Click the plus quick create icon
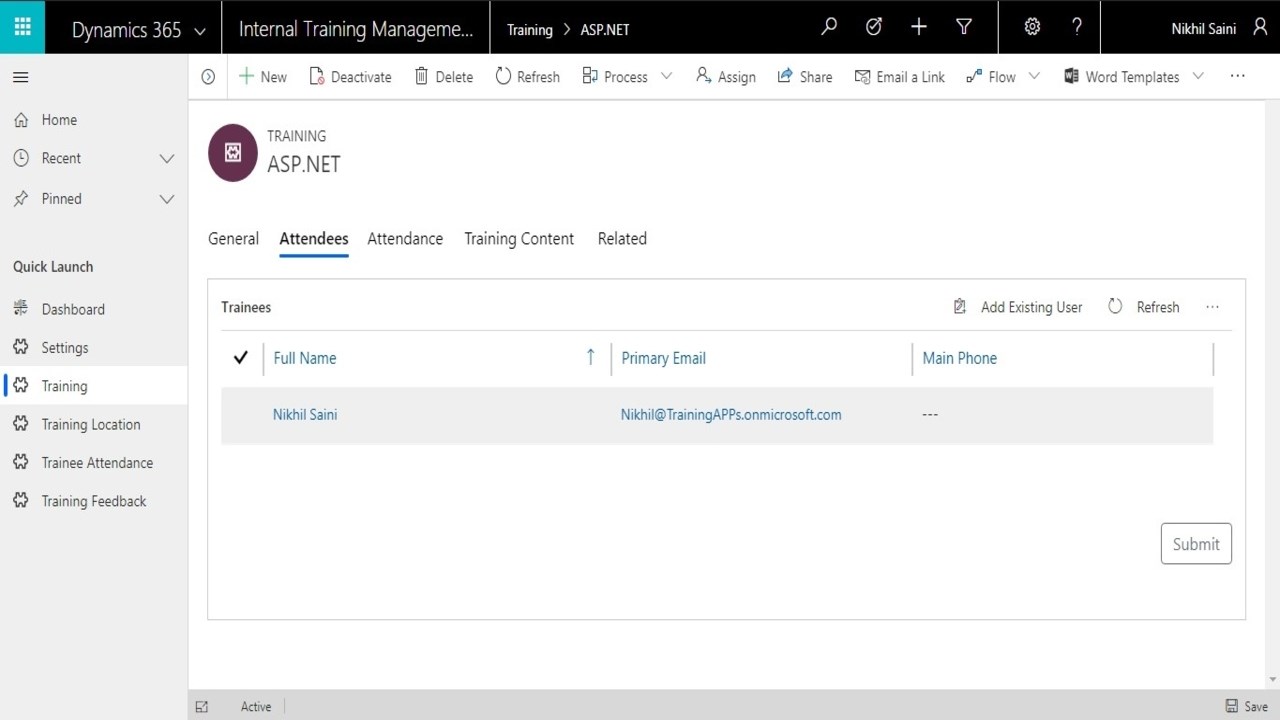This screenshot has width=1280, height=720. pyautogui.click(x=919, y=27)
